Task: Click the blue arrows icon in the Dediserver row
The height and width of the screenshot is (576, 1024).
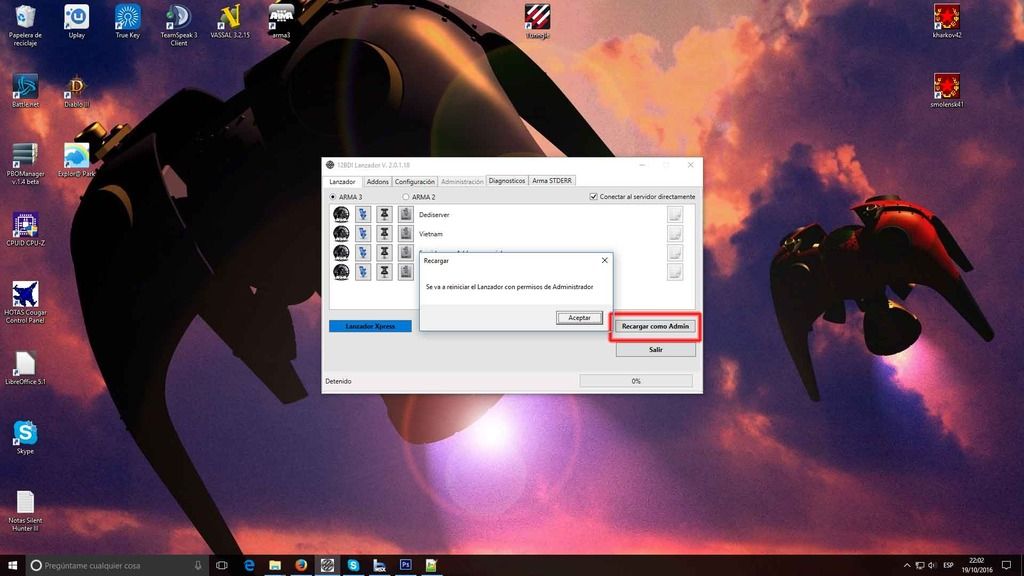Action: tap(363, 214)
